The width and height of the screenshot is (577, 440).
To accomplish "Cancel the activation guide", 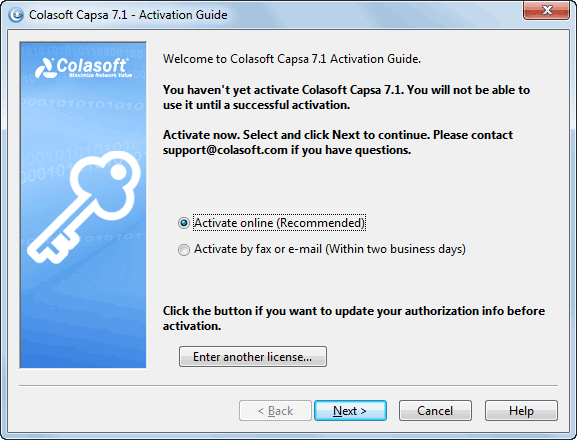I will pos(435,411).
